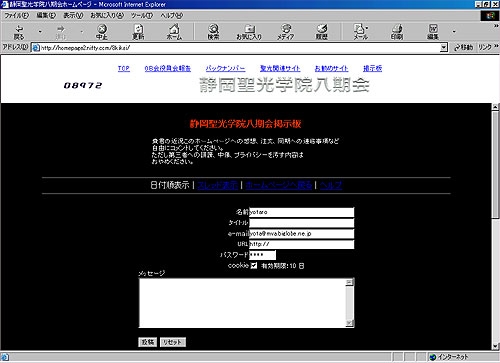The height and width of the screenshot is (363, 500).
Task: Go to the Home (ホーム) toolbar icon
Action: [x=174, y=32]
